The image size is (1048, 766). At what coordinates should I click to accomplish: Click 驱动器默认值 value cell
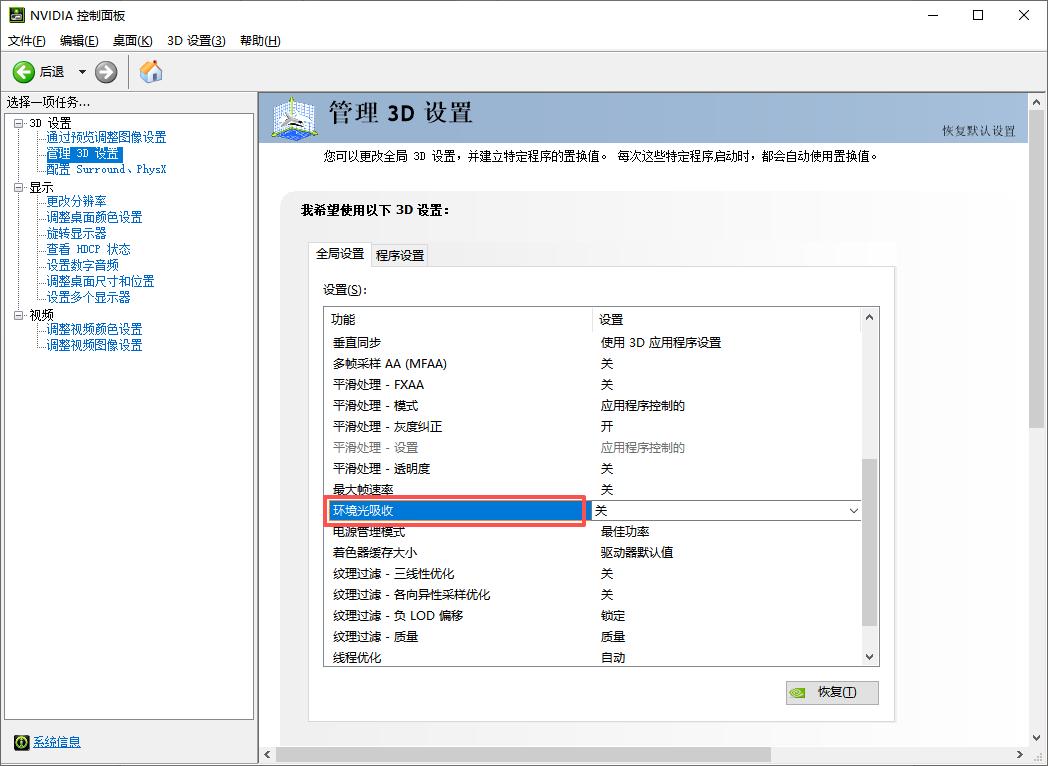637,553
